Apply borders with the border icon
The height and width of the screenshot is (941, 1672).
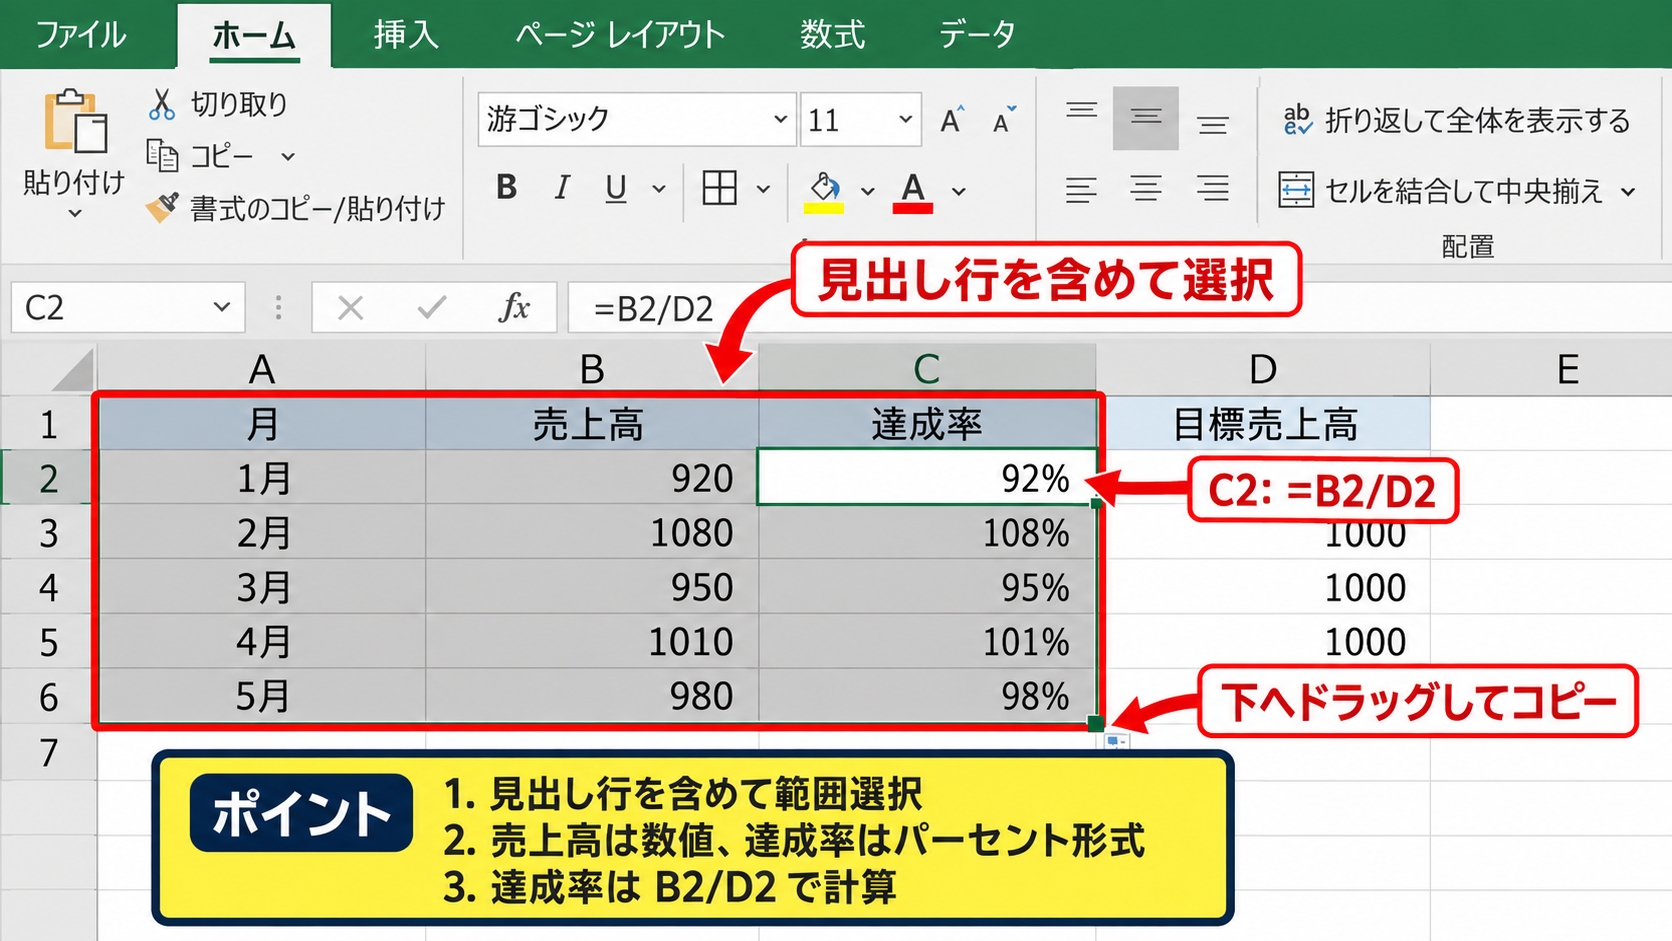(720, 187)
